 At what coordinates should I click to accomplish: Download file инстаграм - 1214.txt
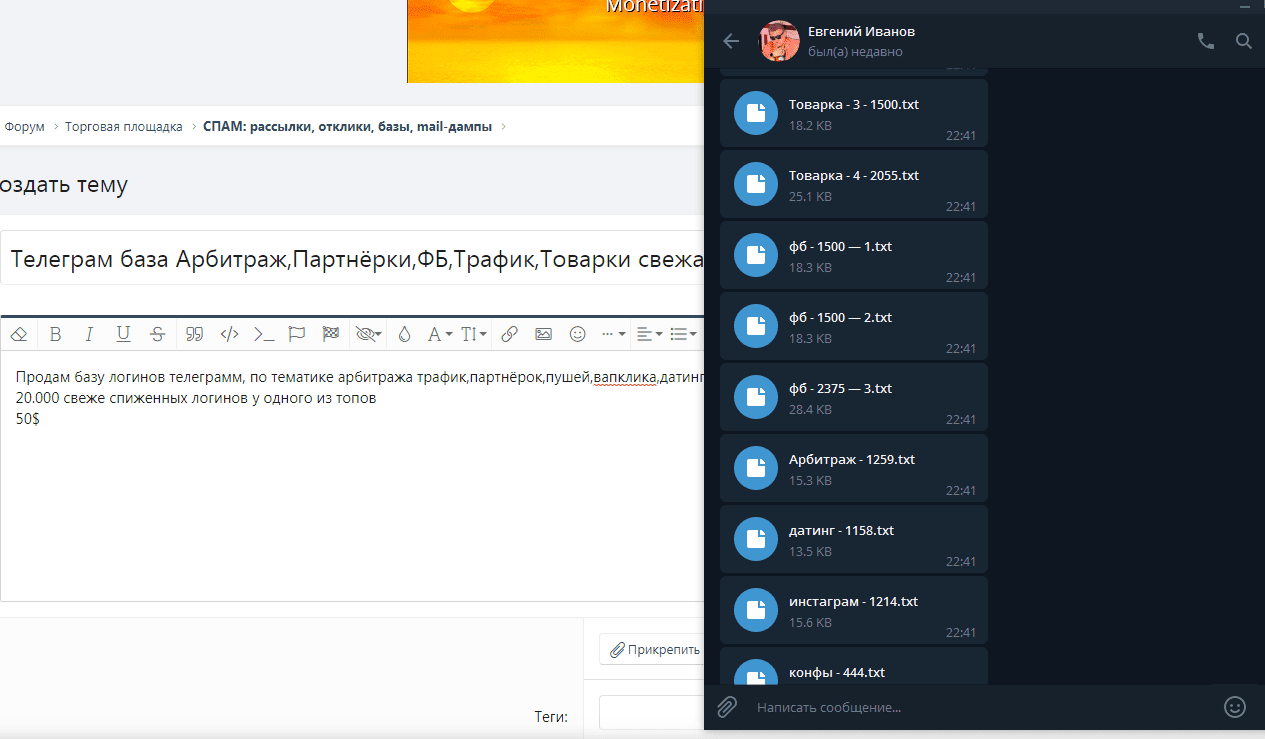tap(756, 611)
